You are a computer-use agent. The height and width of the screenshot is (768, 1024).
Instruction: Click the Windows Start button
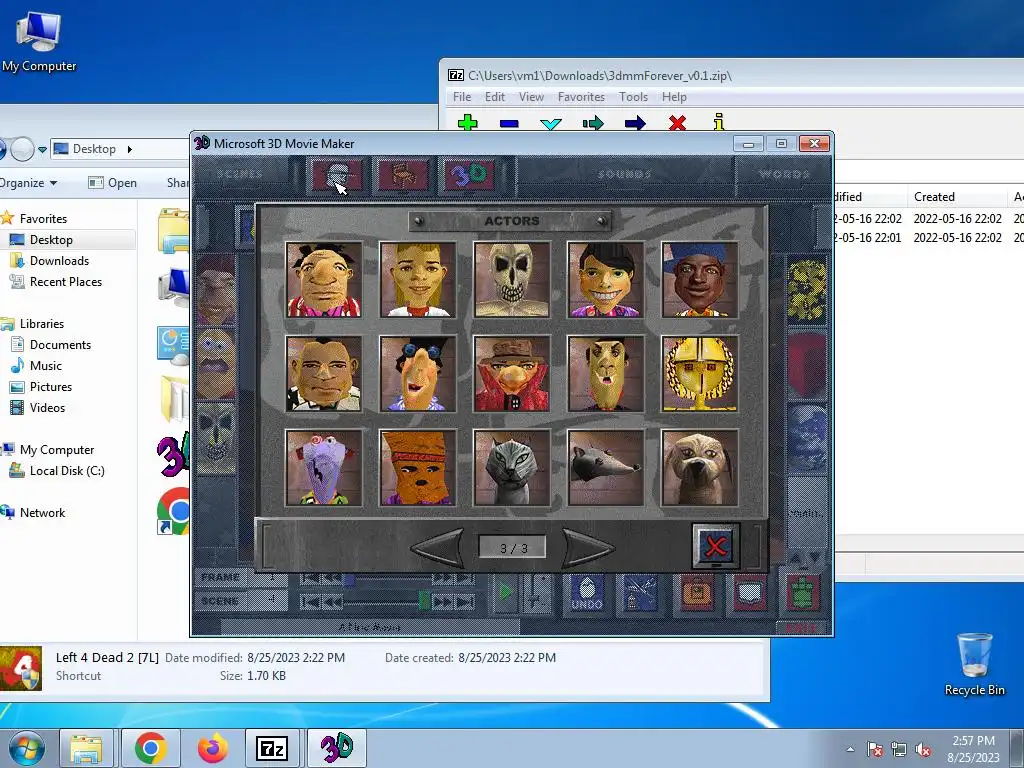click(x=25, y=748)
